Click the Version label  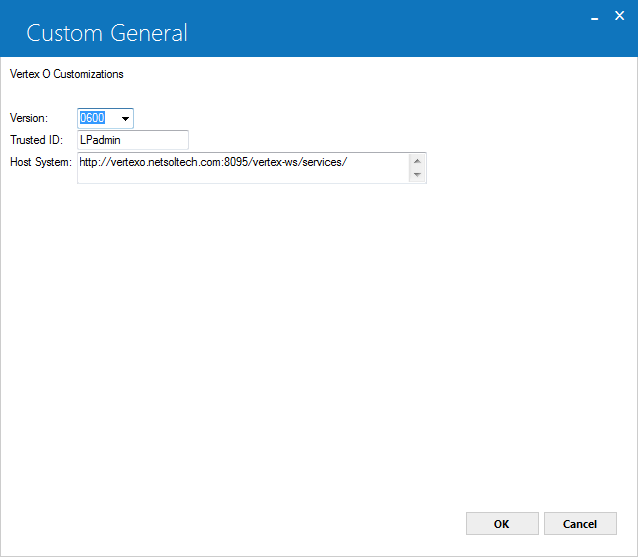[x=29, y=118]
